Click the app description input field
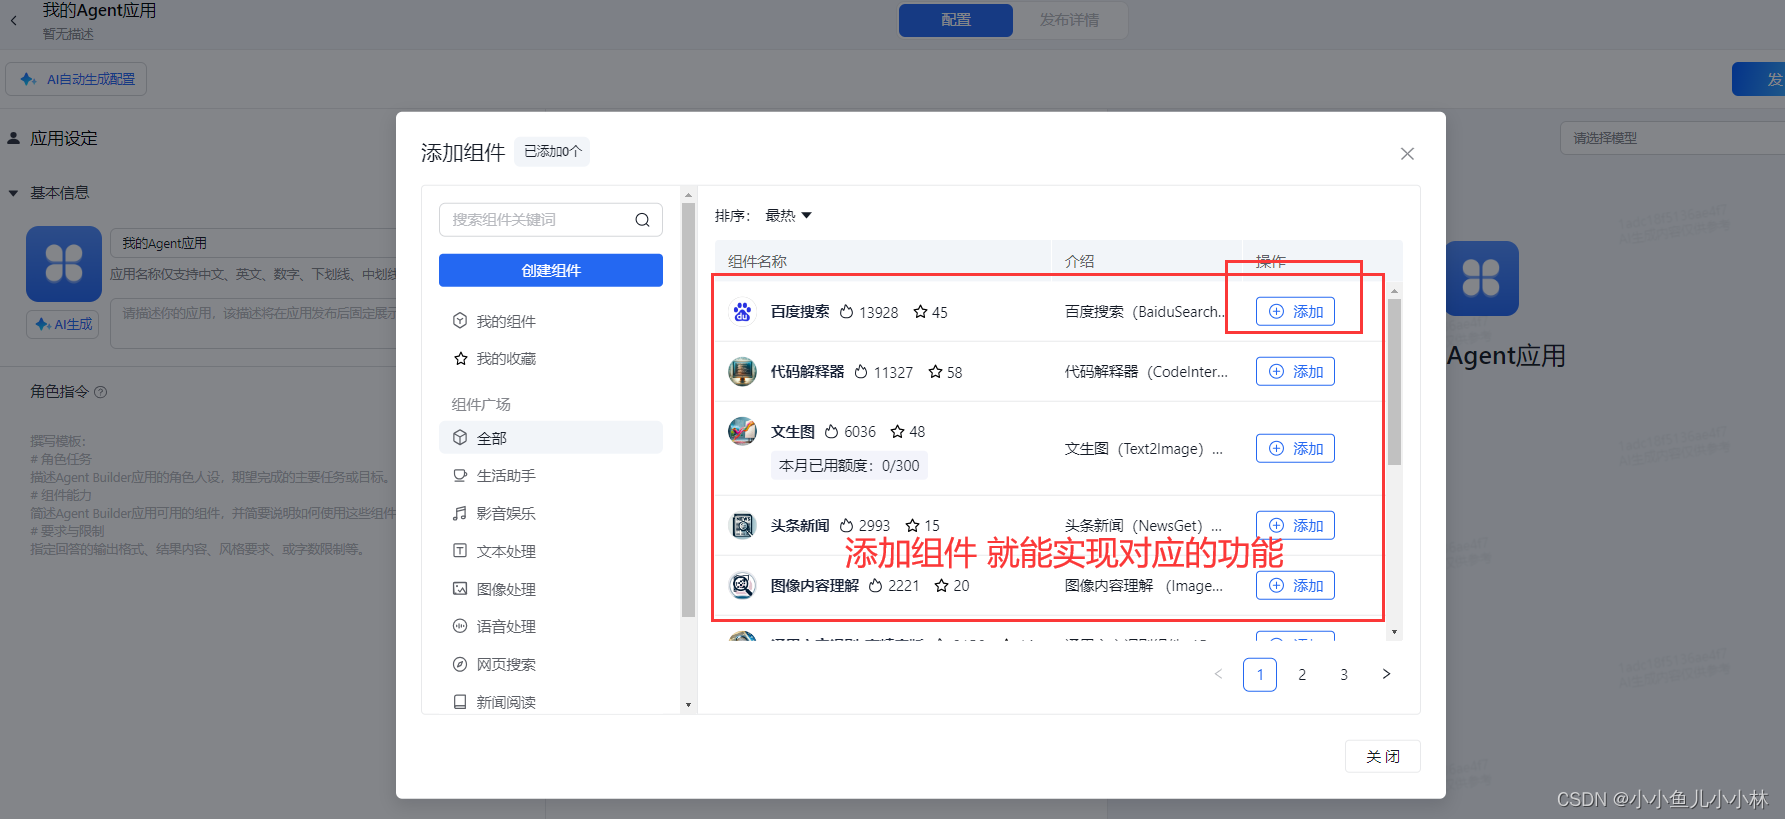The image size is (1785, 819). tap(254, 324)
